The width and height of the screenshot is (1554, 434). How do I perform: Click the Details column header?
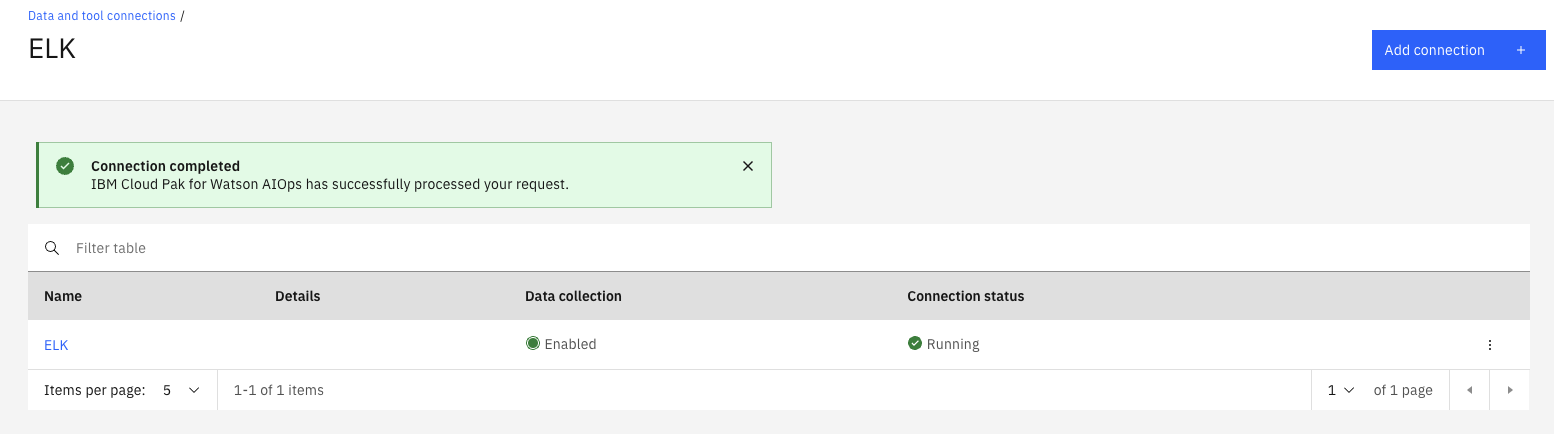[298, 296]
